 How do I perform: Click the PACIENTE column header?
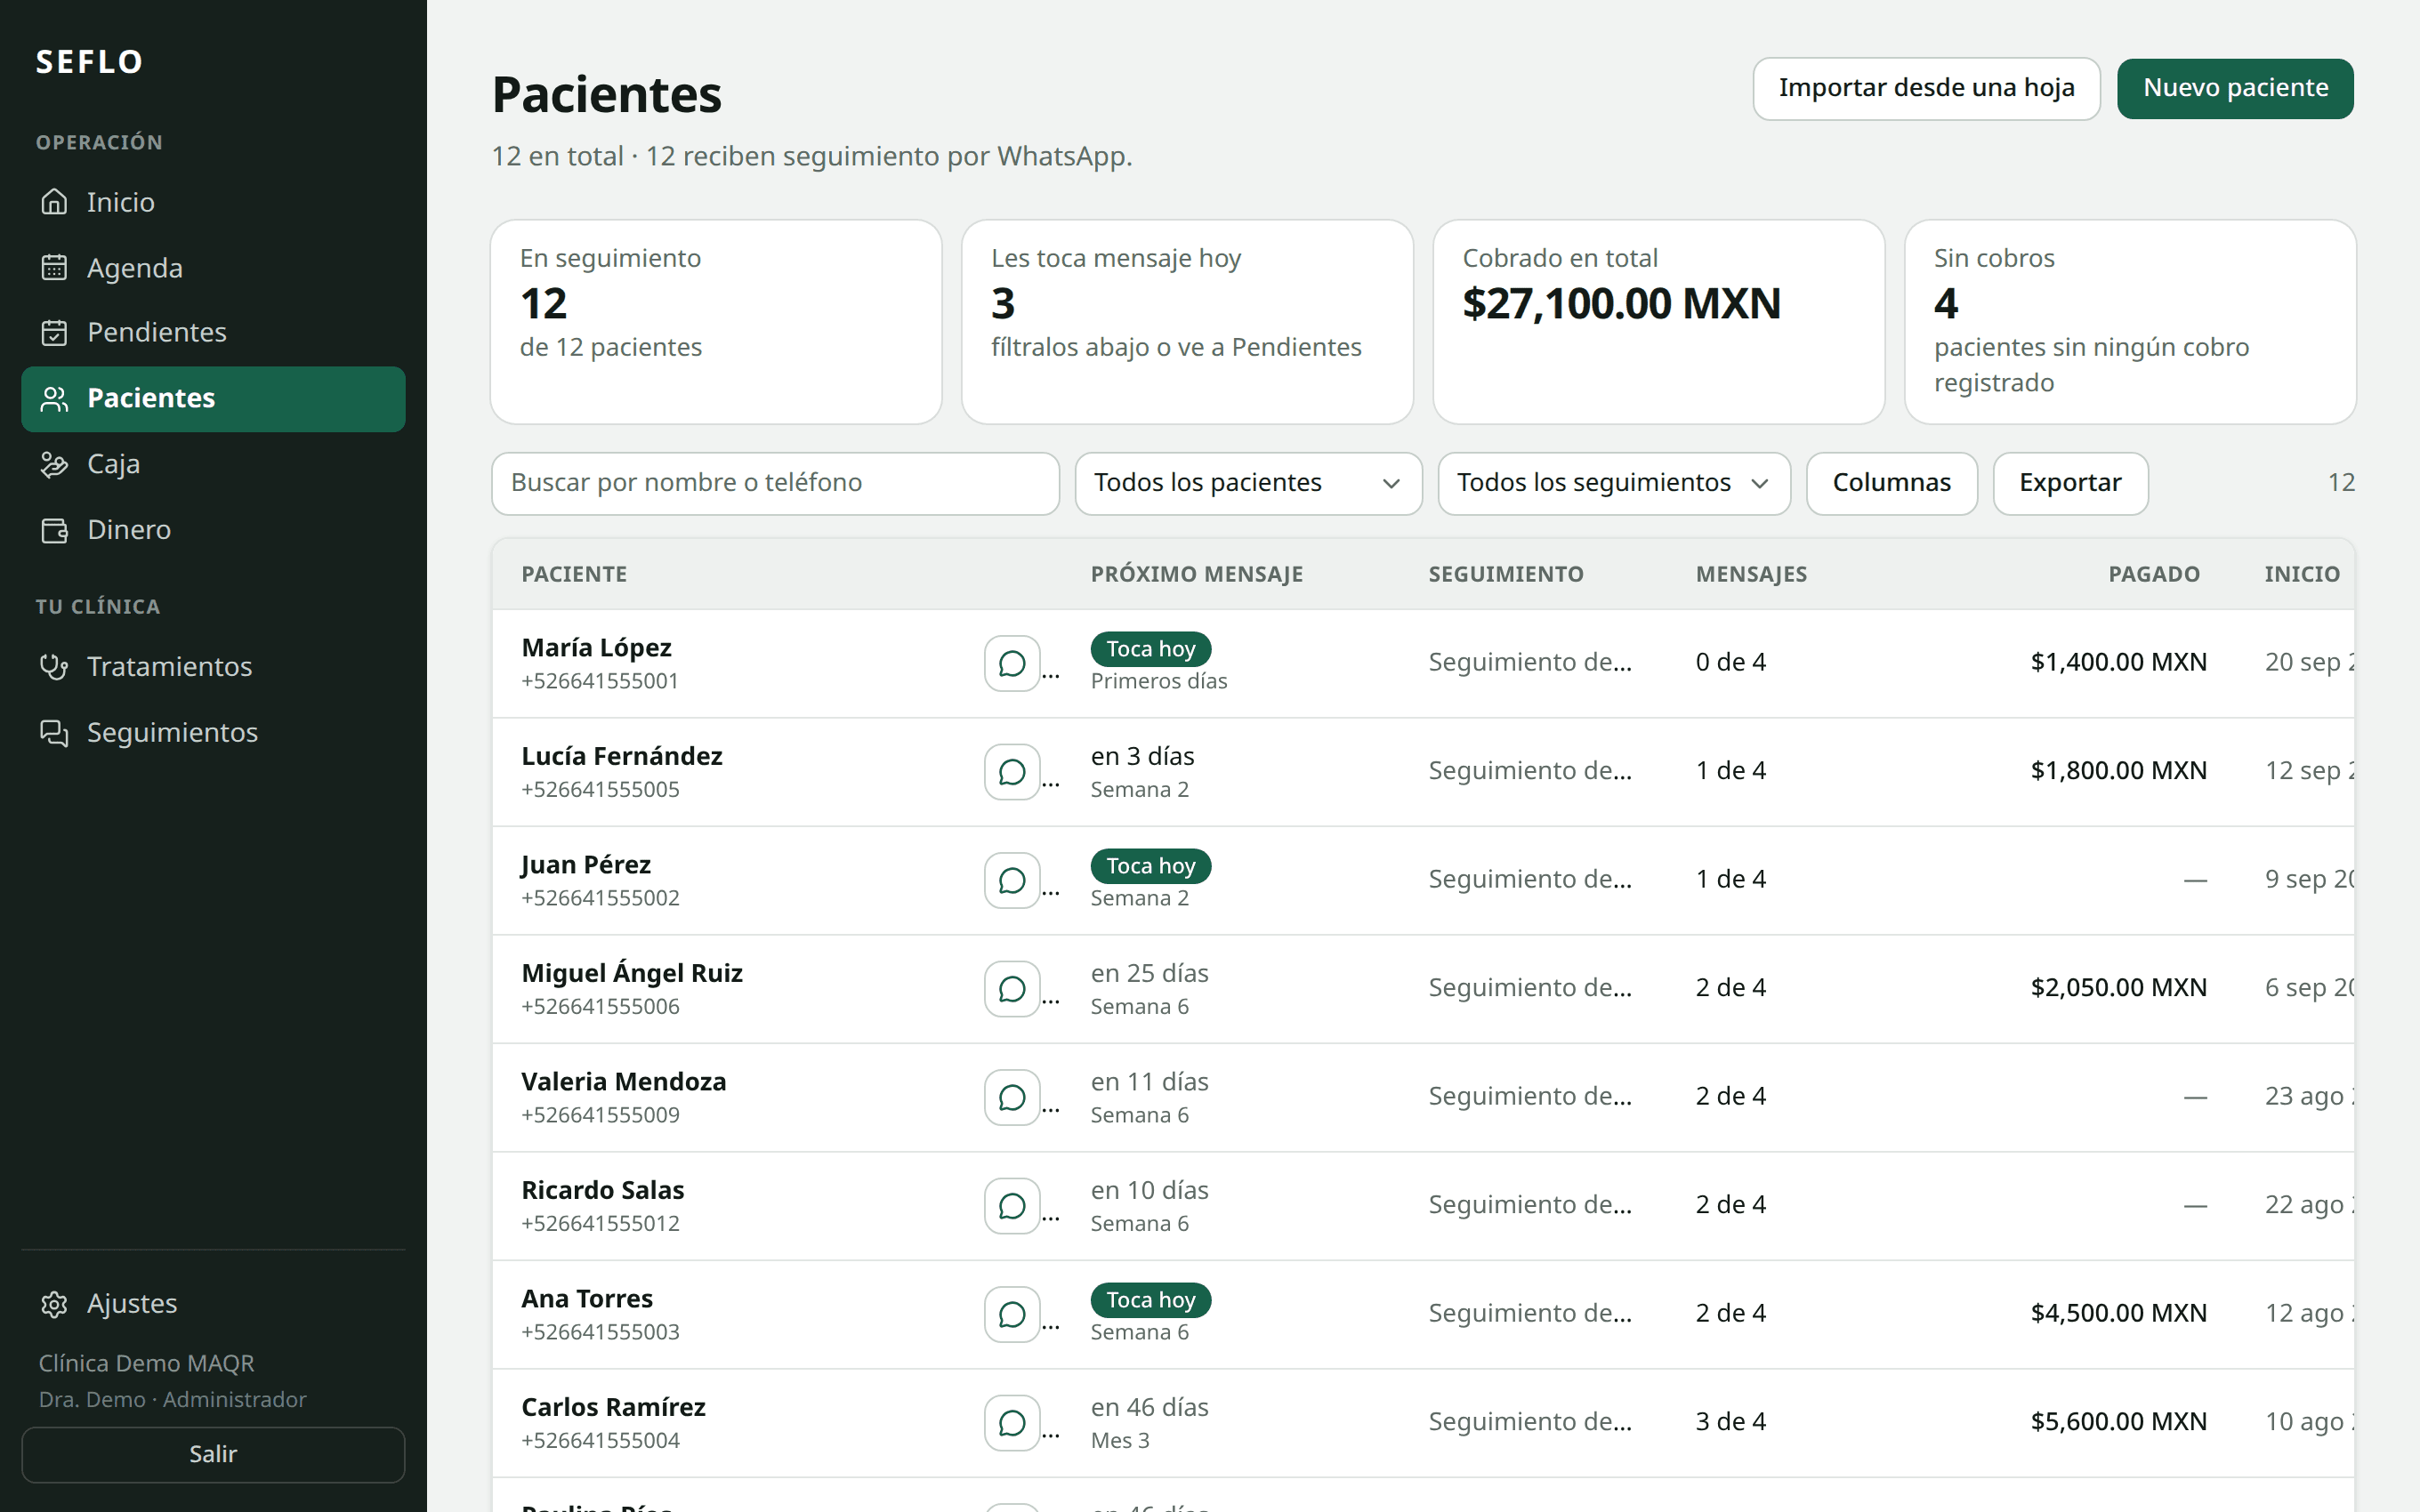point(574,574)
